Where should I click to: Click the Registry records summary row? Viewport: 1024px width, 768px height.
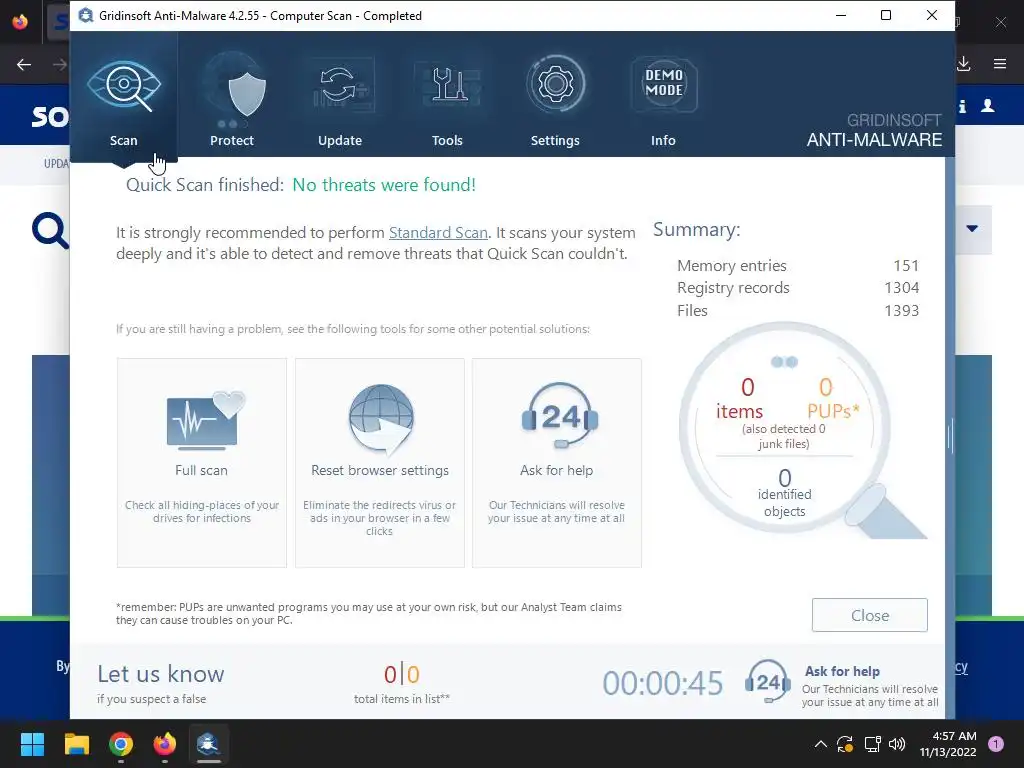797,288
